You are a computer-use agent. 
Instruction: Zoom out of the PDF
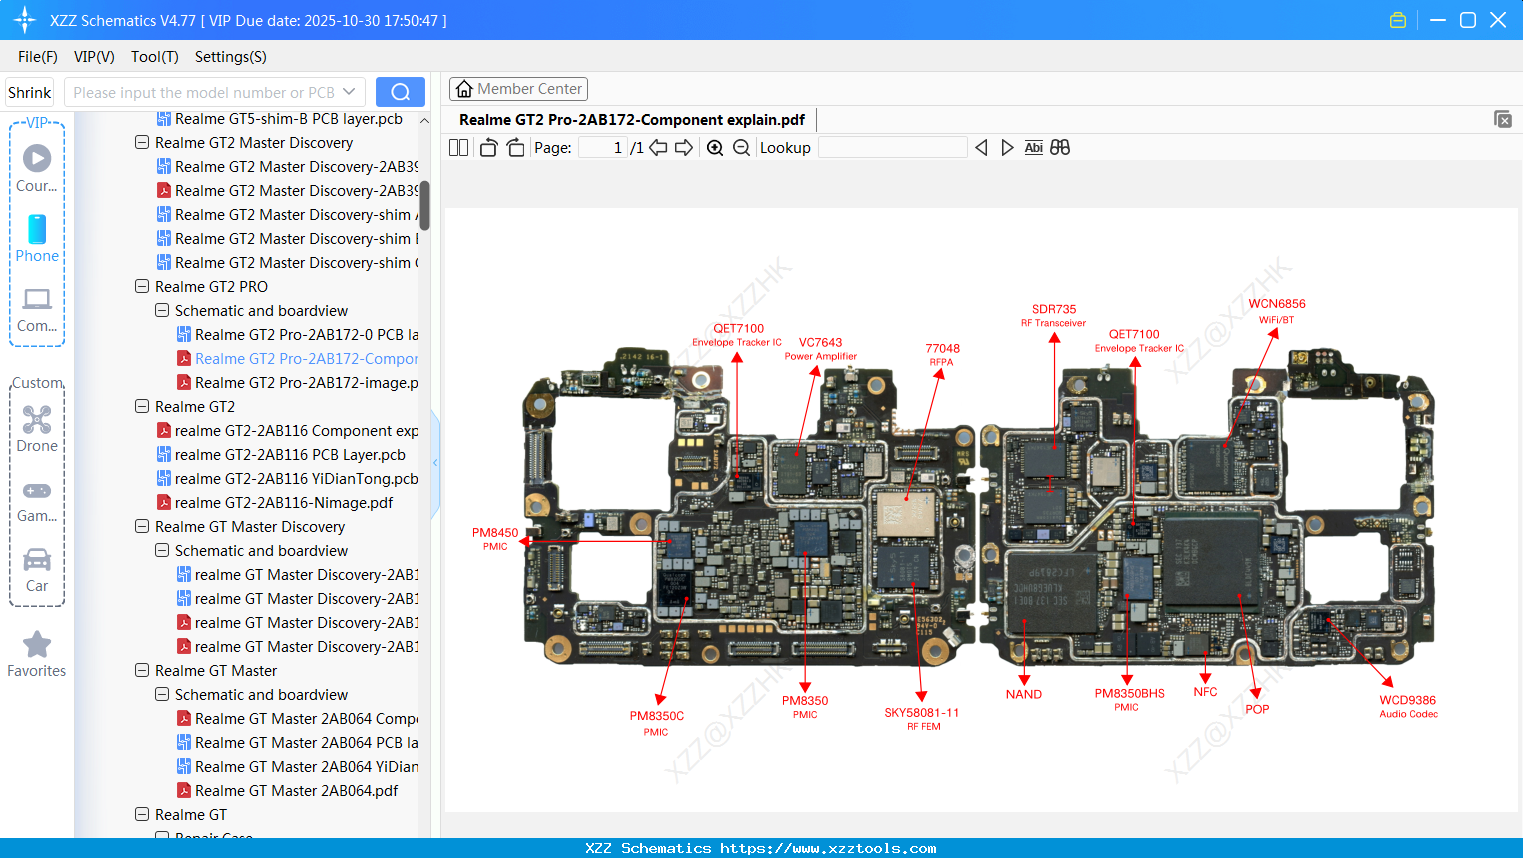(741, 148)
